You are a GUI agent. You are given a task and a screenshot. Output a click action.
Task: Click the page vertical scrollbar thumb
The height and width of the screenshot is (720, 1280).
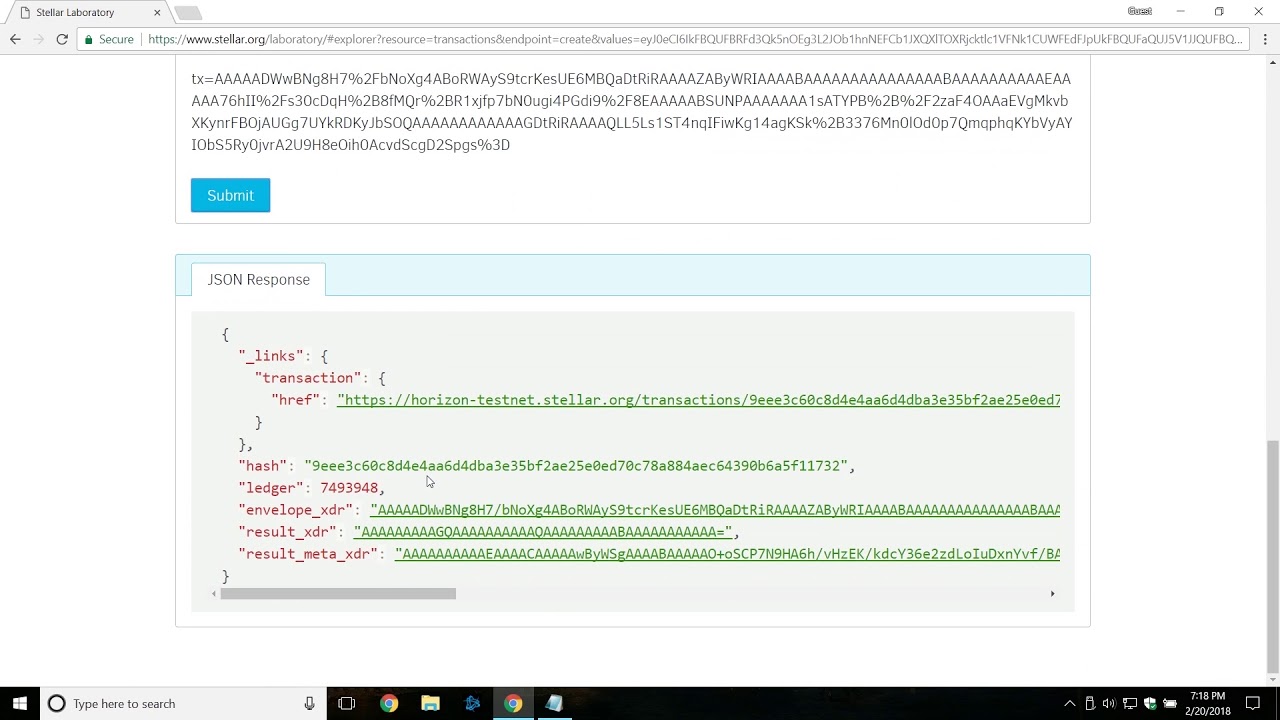point(1272,556)
